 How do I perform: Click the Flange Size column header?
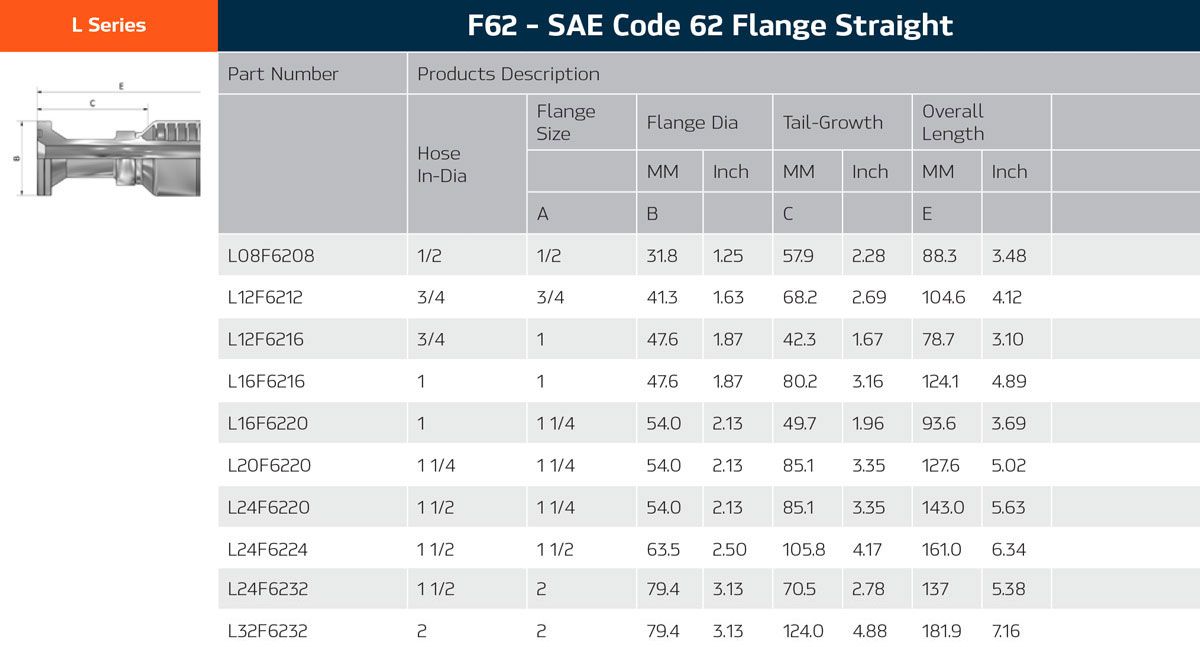566,123
